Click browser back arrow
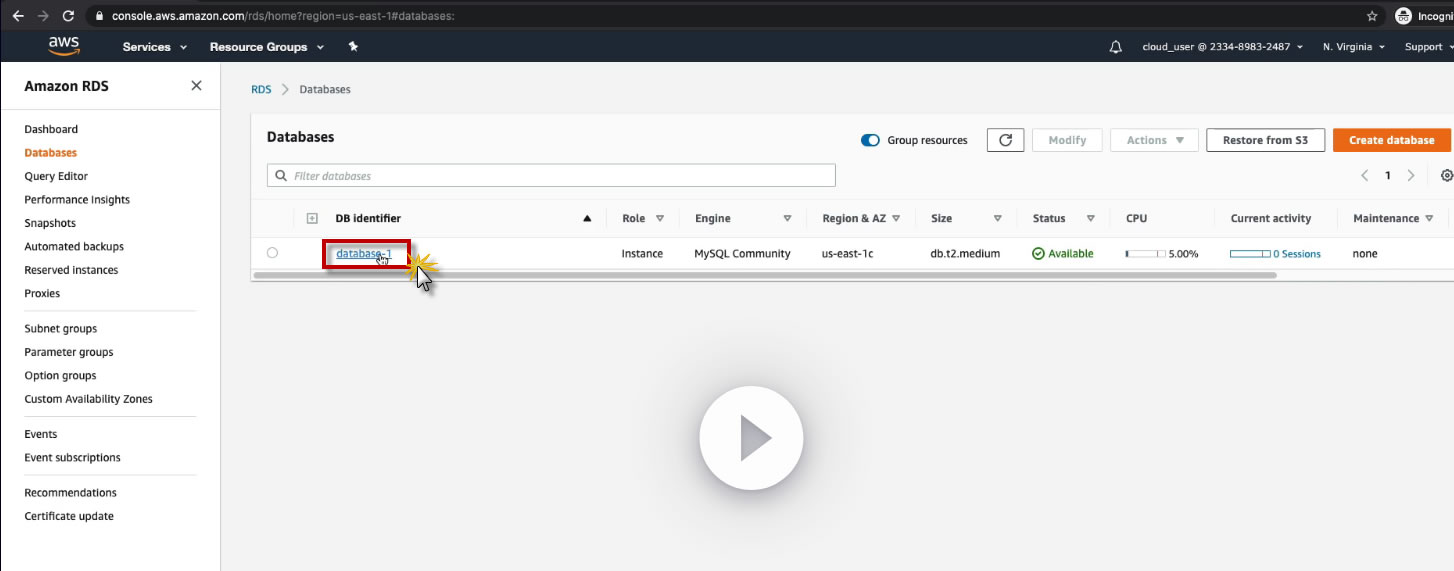The image size is (1454, 571). [x=18, y=16]
